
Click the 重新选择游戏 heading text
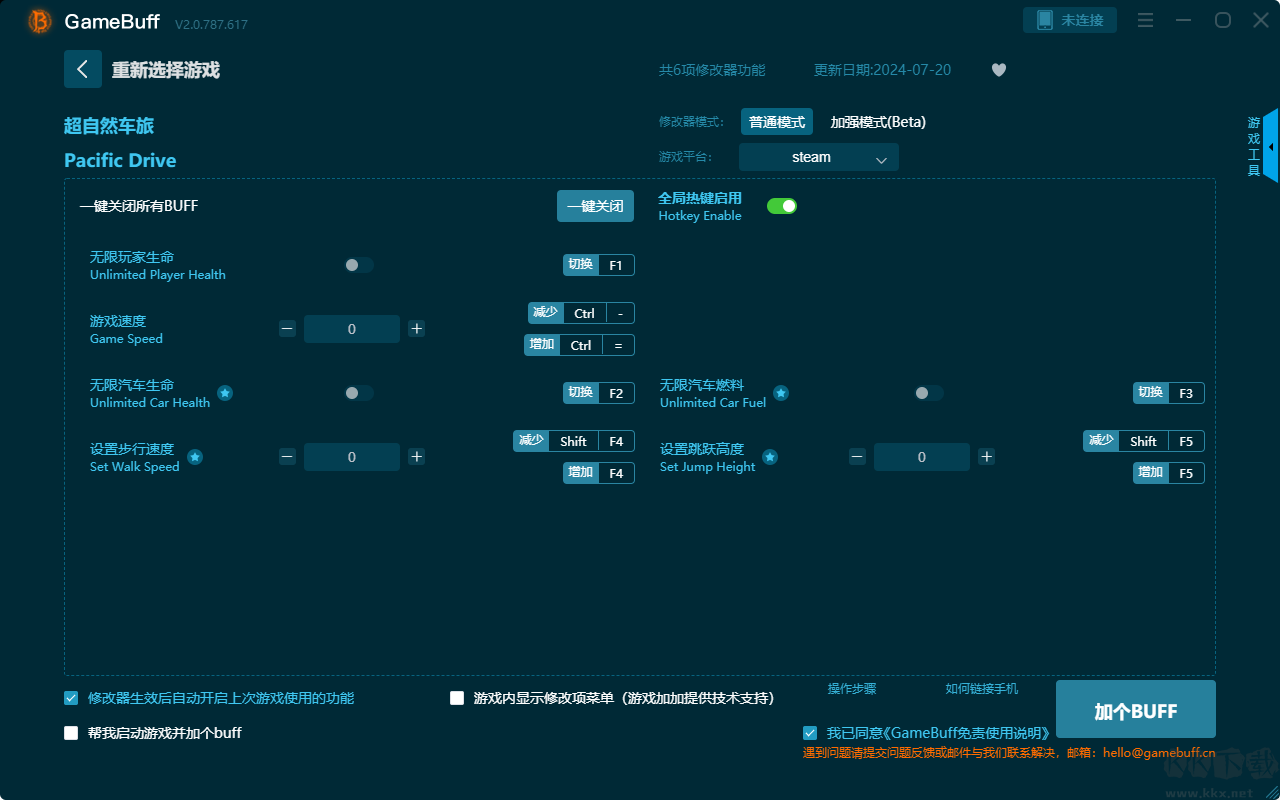tap(166, 70)
